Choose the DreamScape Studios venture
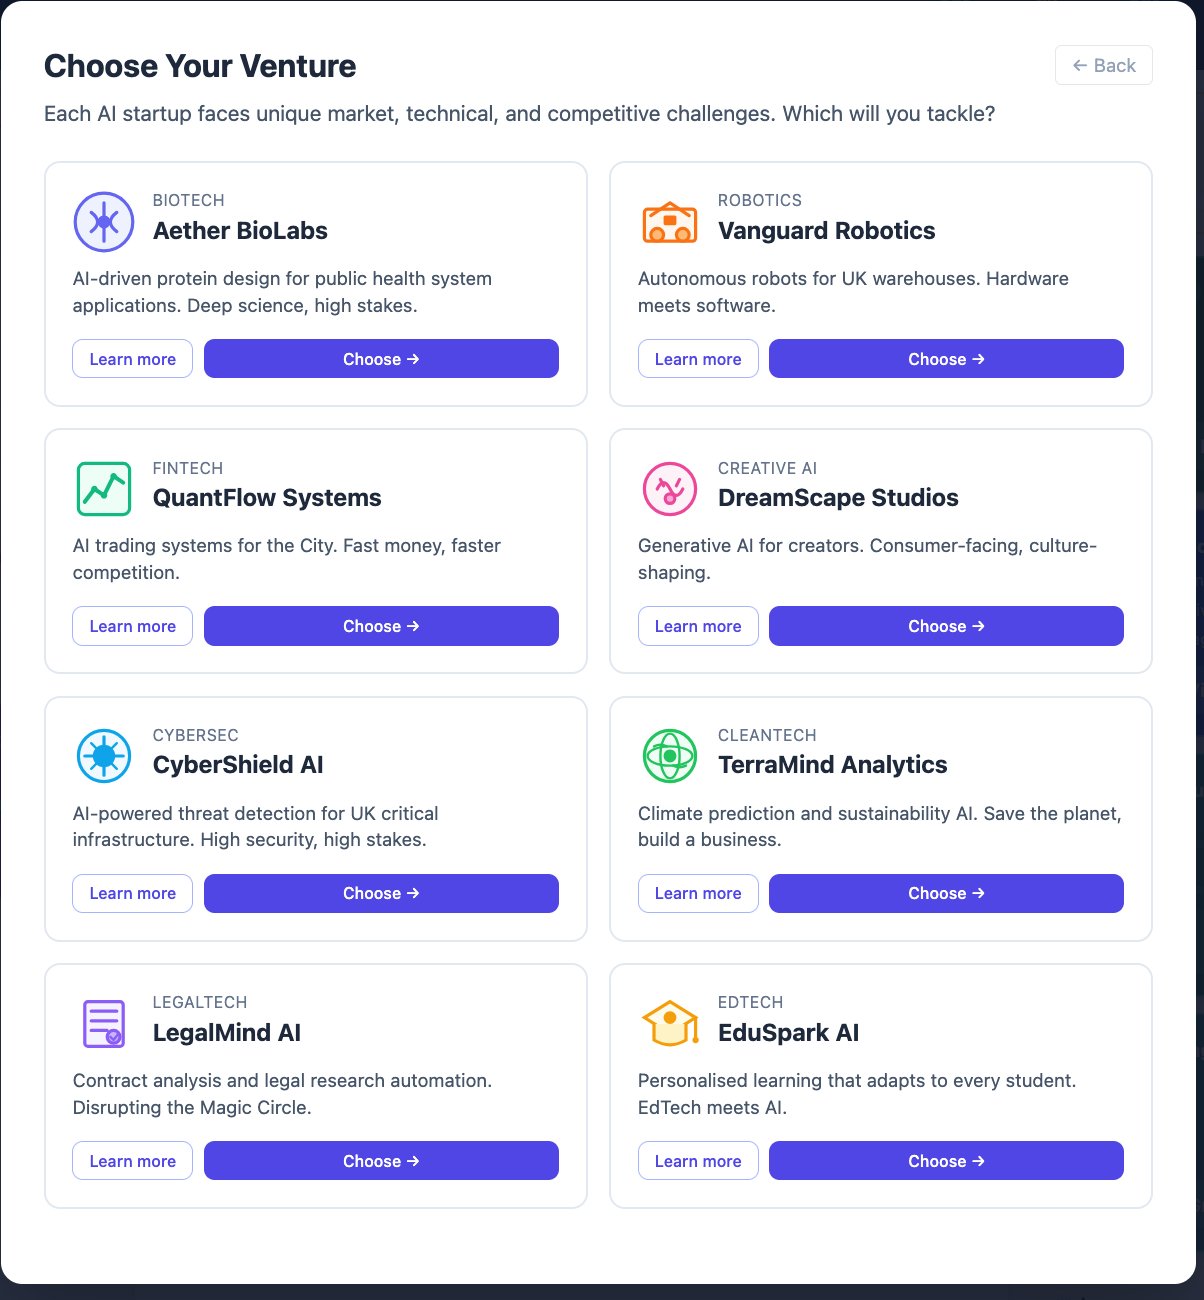The width and height of the screenshot is (1204, 1300). 946,626
